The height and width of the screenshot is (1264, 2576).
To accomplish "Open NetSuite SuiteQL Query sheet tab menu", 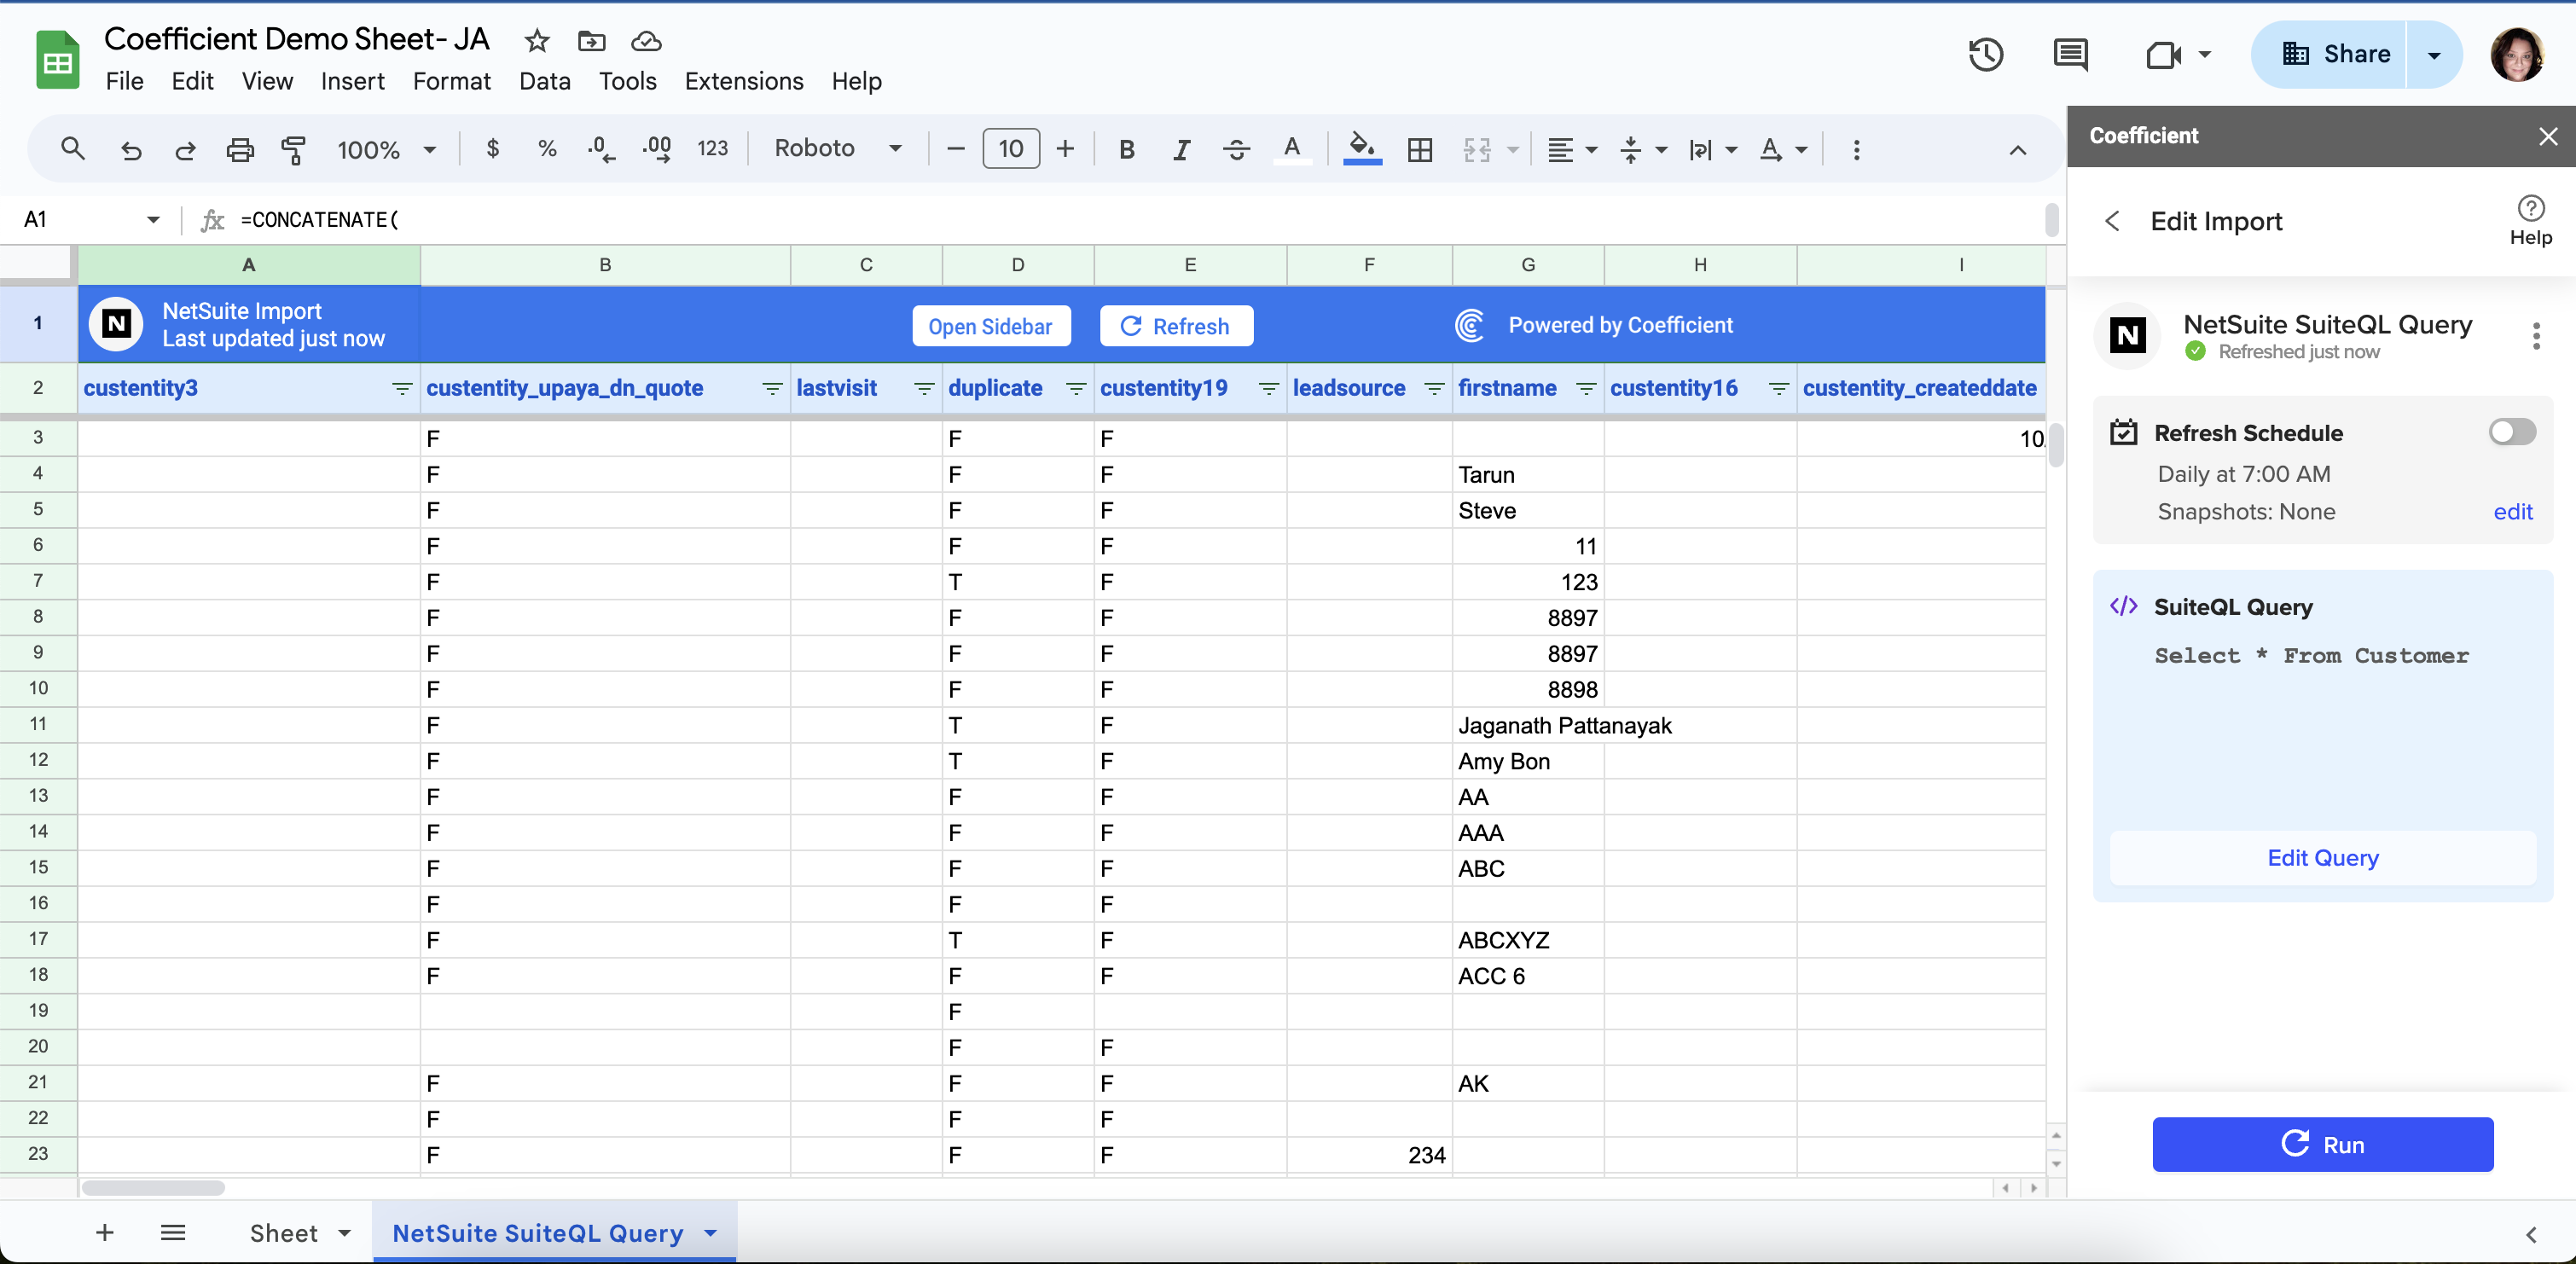I will (710, 1233).
